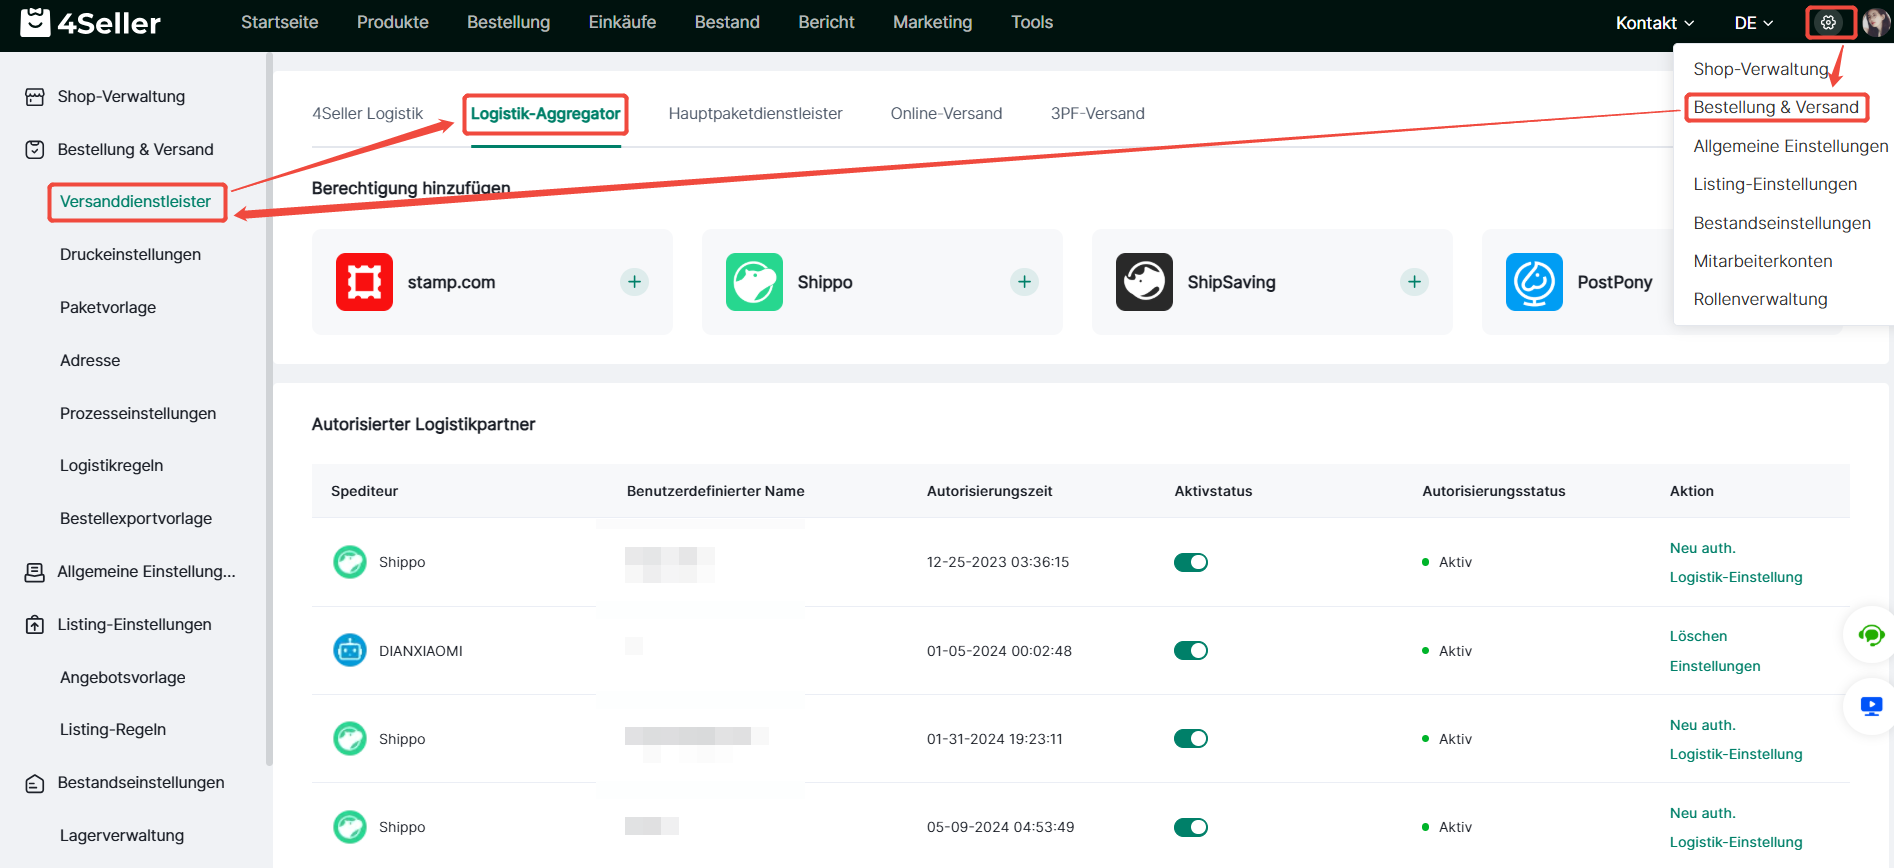1894x868 pixels.
Task: Toggle active status for 12-25-2023 Shippo
Action: tap(1191, 562)
